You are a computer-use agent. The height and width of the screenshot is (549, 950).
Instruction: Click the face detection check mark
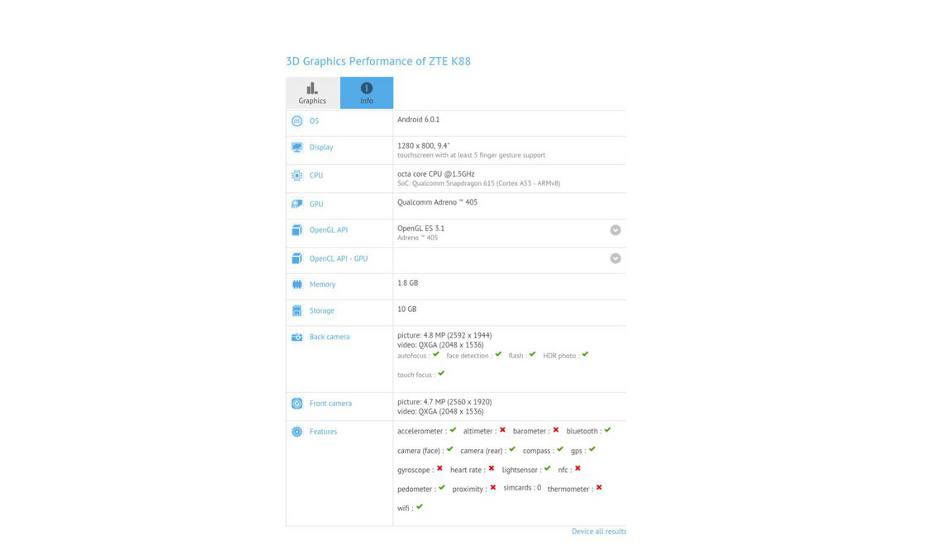click(x=498, y=354)
